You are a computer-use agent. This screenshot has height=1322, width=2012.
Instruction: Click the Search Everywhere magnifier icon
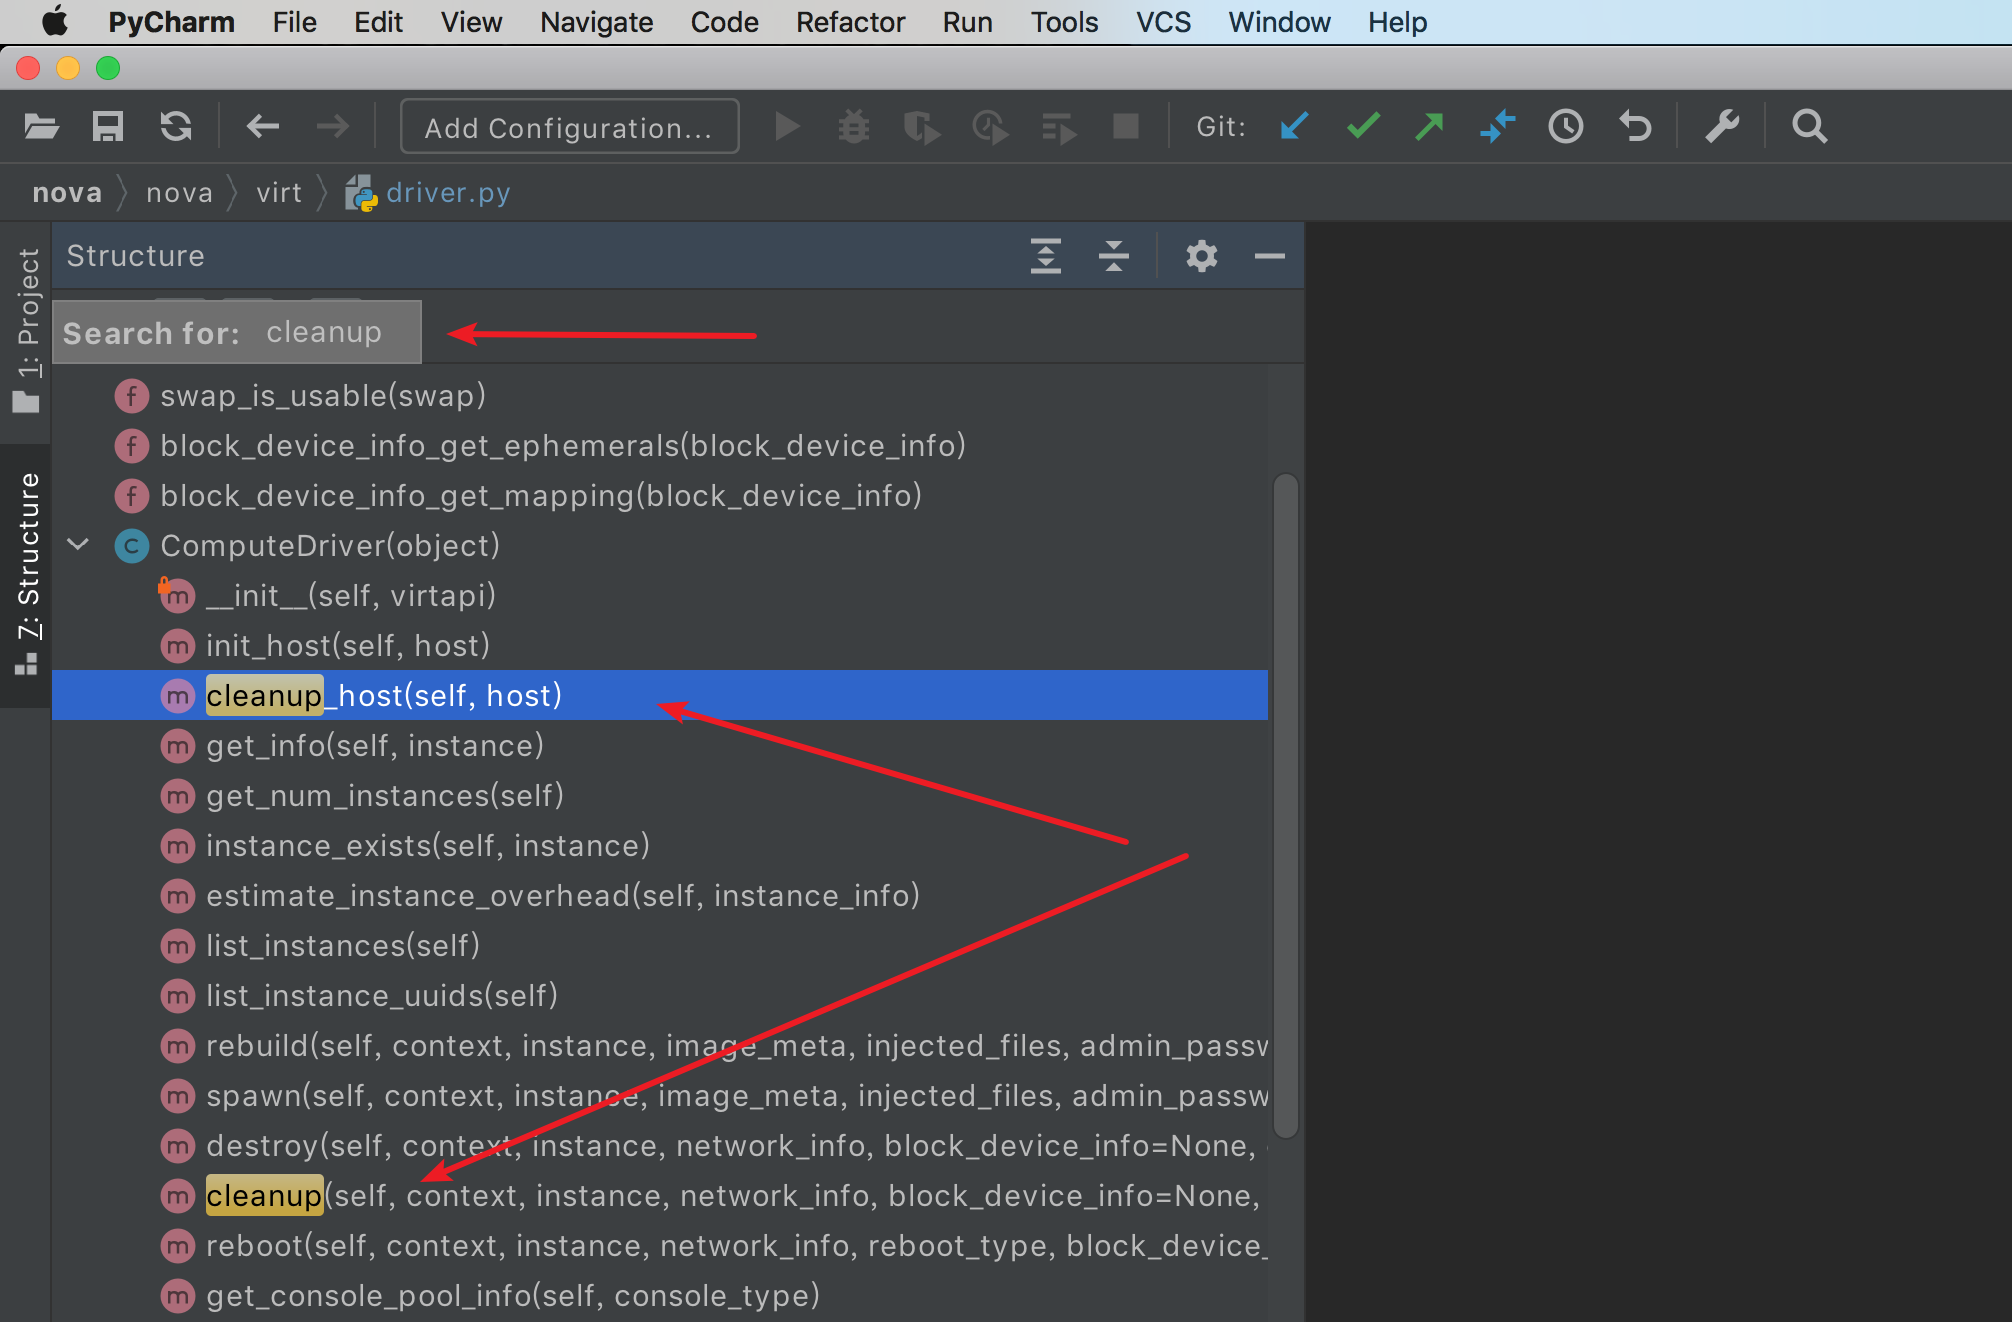tap(1809, 127)
